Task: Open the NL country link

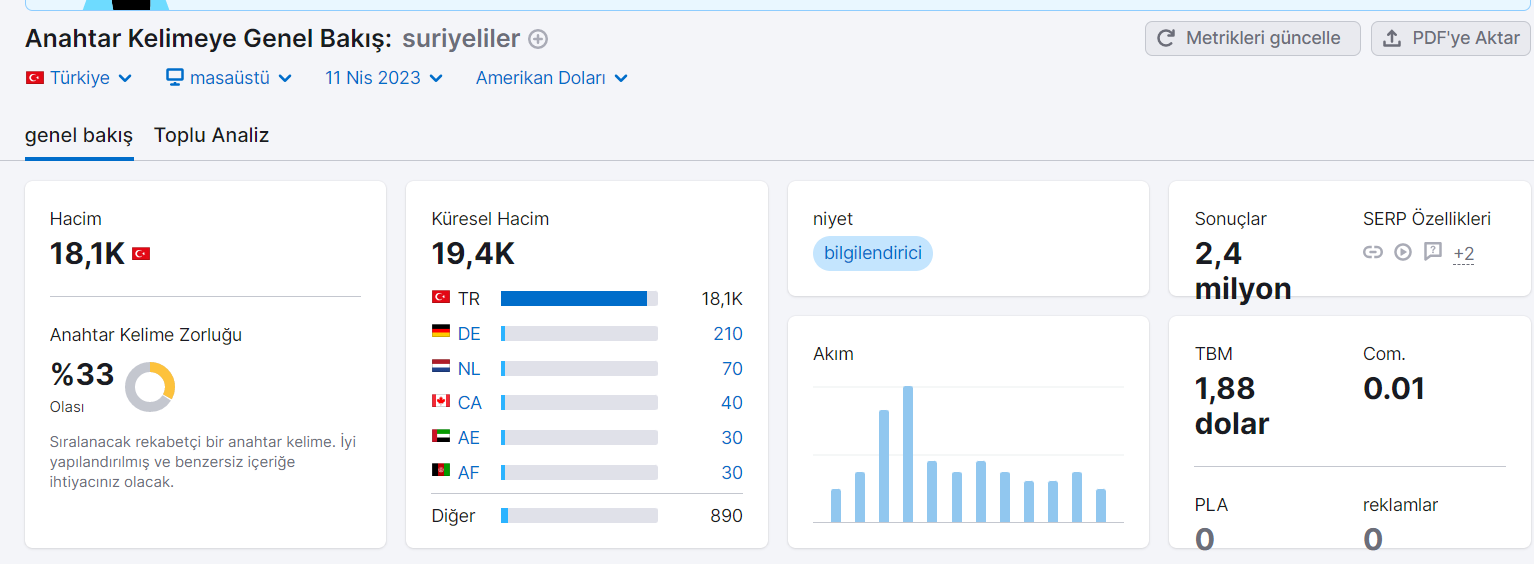Action: (x=469, y=369)
